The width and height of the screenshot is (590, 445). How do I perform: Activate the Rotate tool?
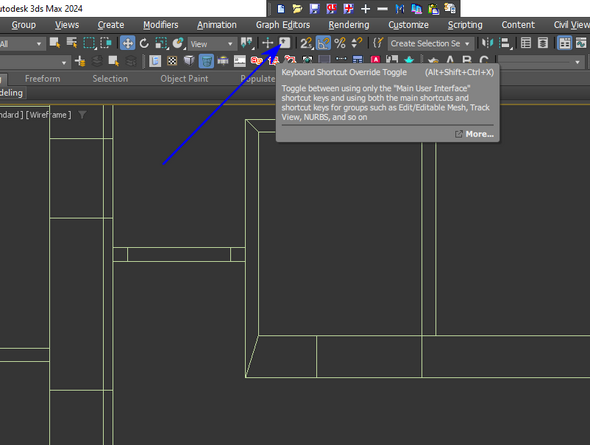tap(144, 43)
